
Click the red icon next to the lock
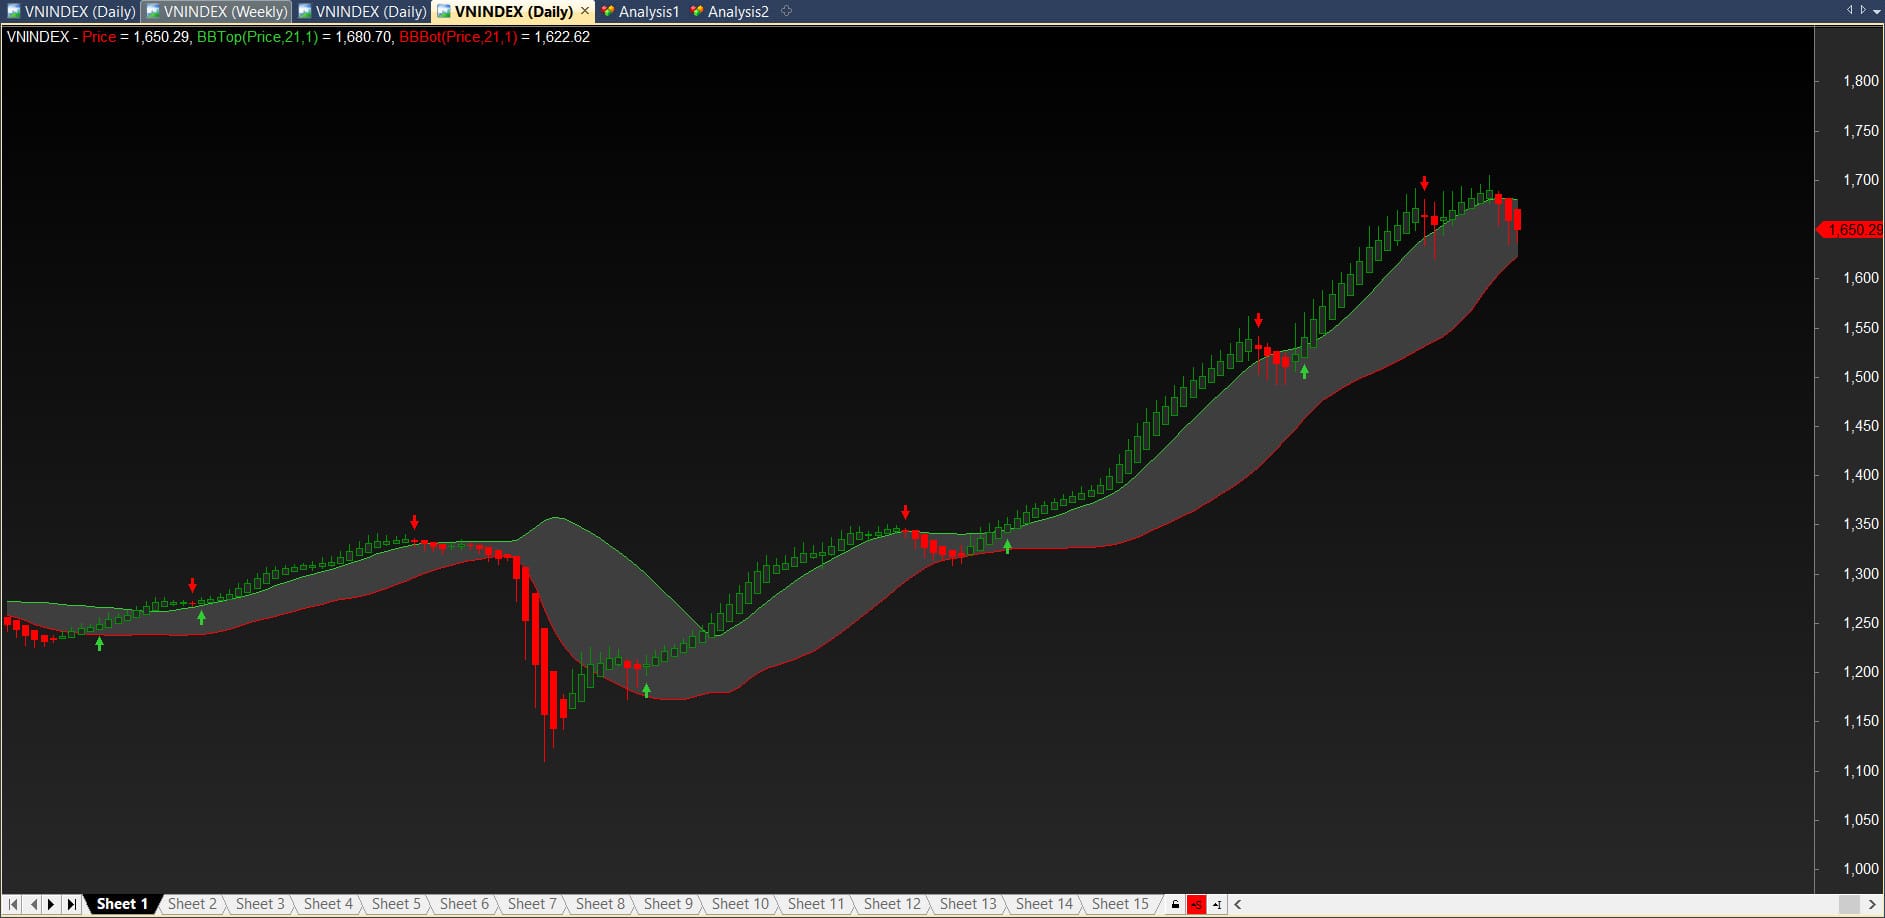(x=1196, y=905)
